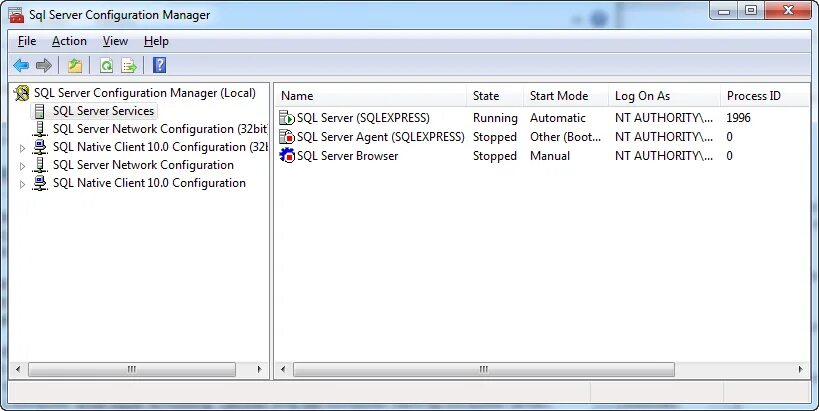The image size is (819, 411).
Task: Click the SQL Server Configuration Manager (Local) root icon
Action: 22,93
